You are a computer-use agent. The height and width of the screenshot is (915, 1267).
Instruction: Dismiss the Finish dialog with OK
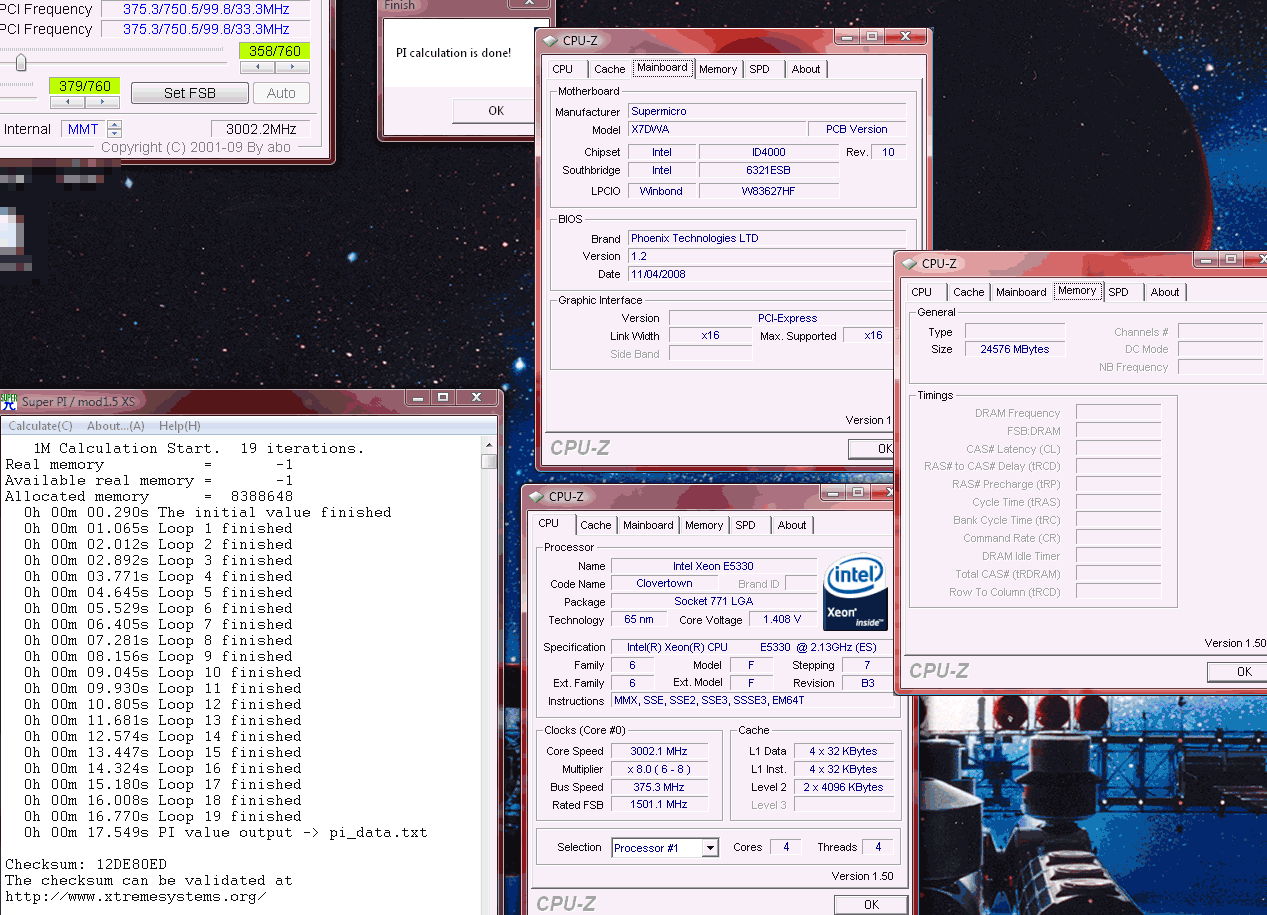click(x=496, y=111)
